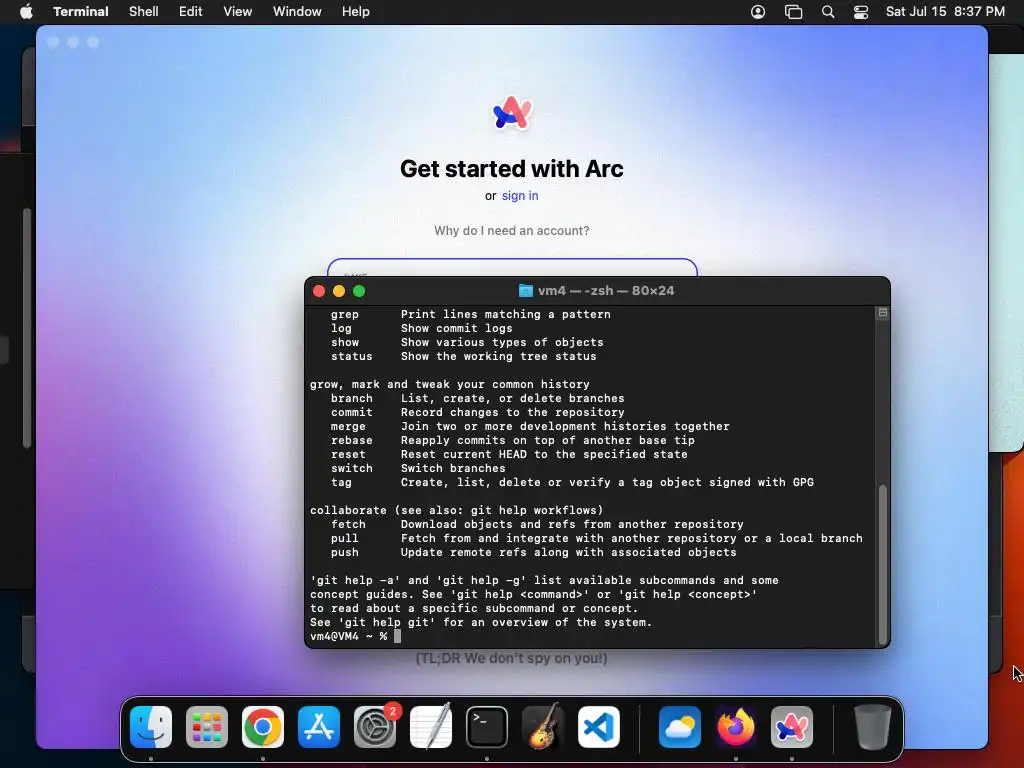
Task: Open the Trash in the dock
Action: tap(872, 727)
